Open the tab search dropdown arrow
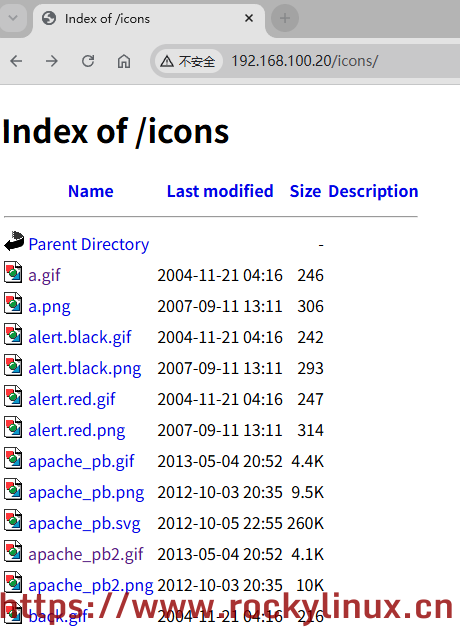The width and height of the screenshot is (460, 628). click(x=13, y=18)
